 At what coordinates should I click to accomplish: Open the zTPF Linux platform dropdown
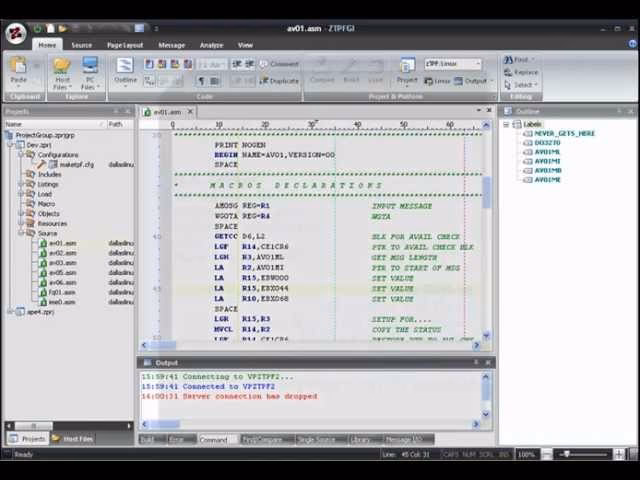coord(478,64)
